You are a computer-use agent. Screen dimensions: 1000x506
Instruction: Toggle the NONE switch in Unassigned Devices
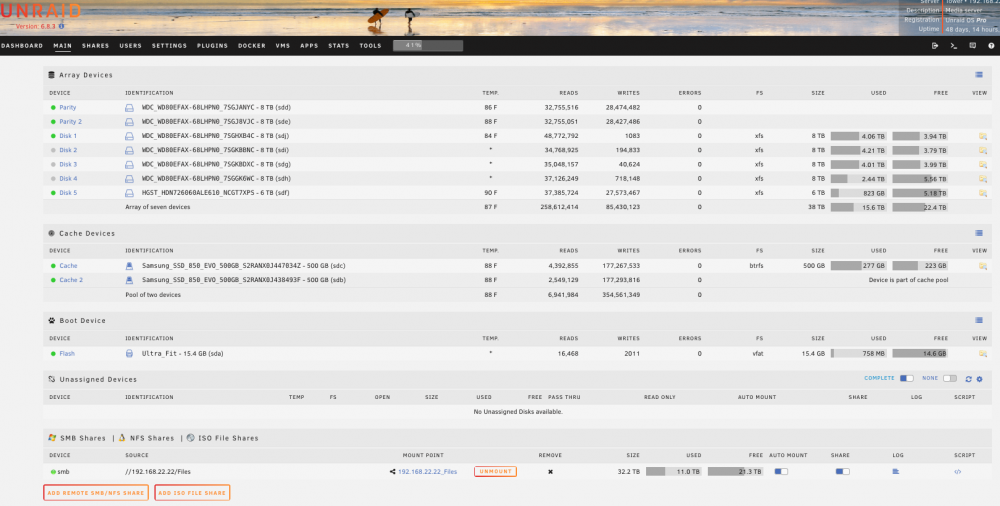[950, 378]
